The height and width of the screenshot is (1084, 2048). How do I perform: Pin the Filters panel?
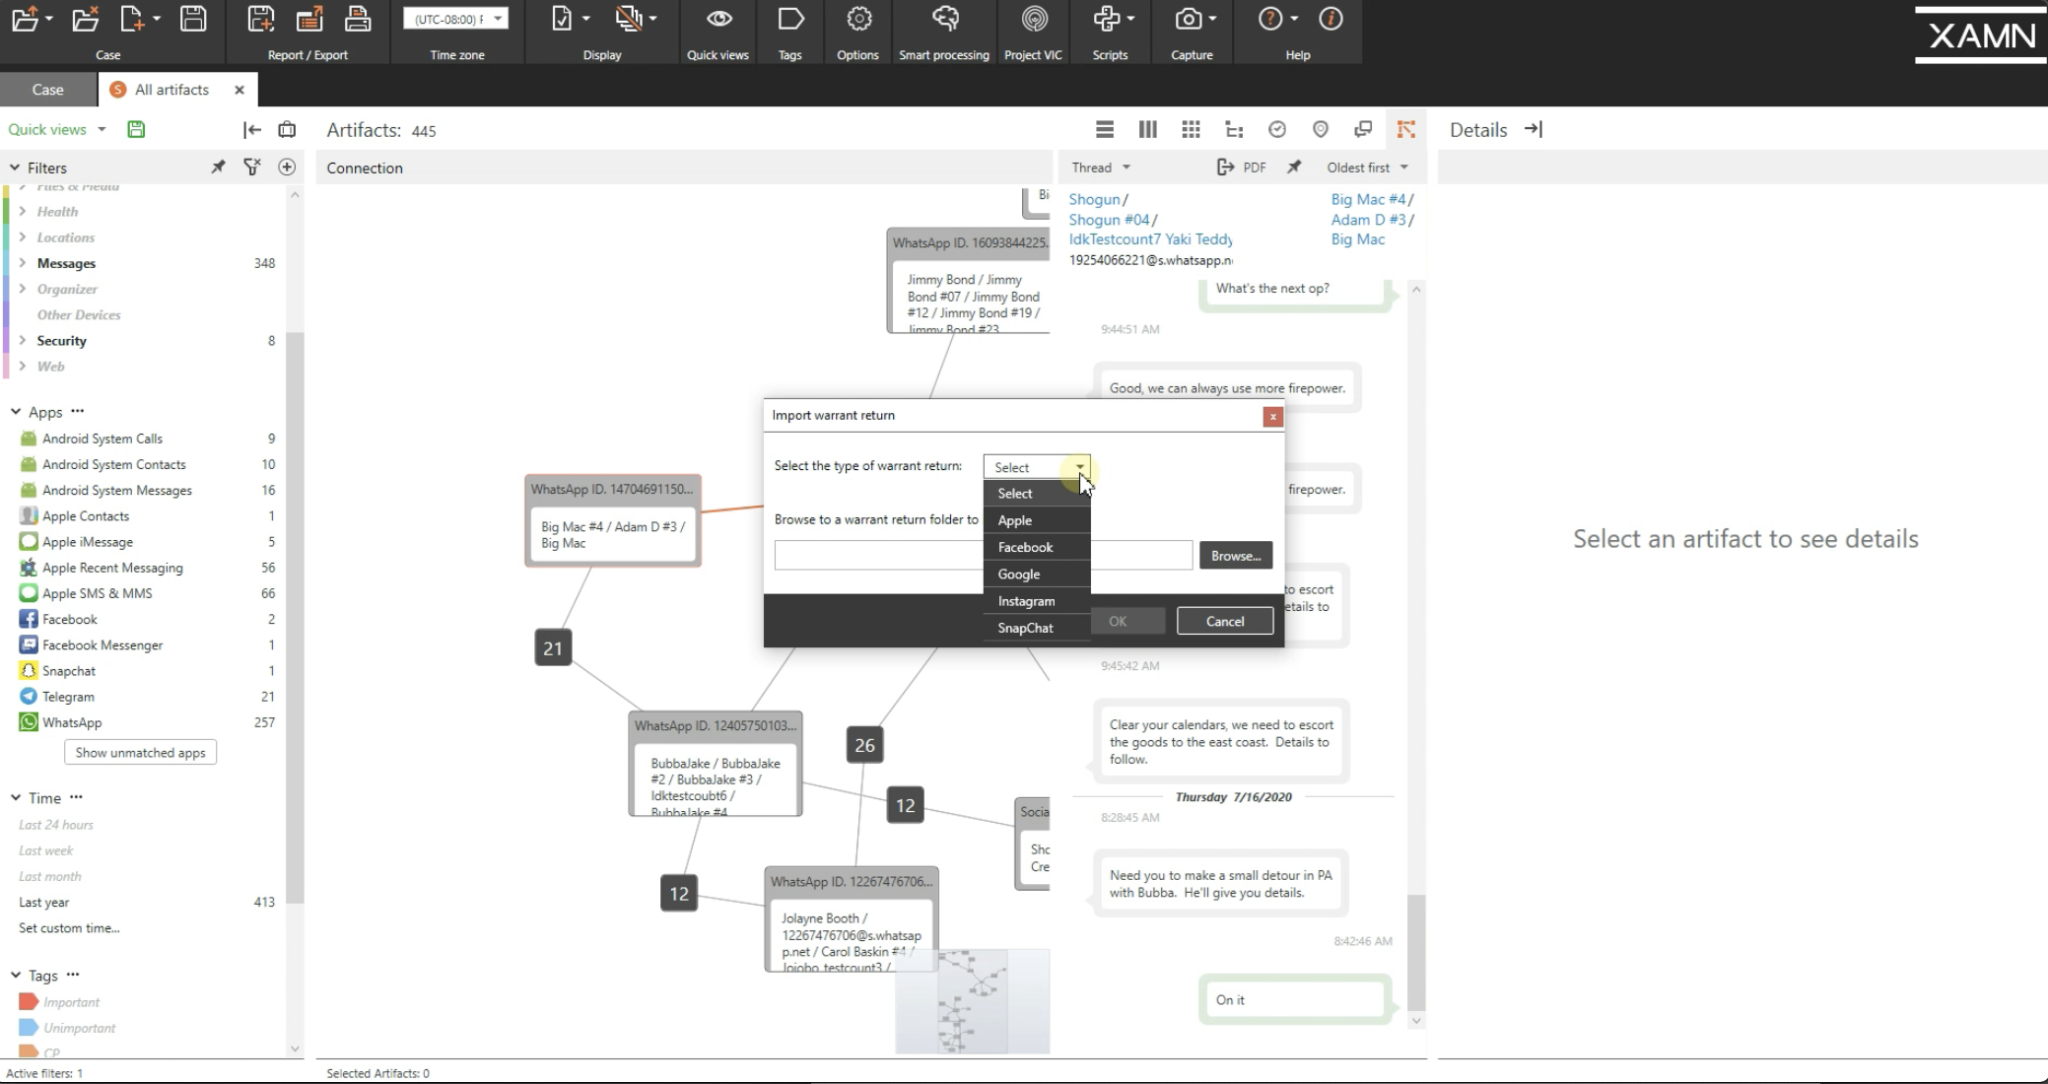pyautogui.click(x=218, y=167)
